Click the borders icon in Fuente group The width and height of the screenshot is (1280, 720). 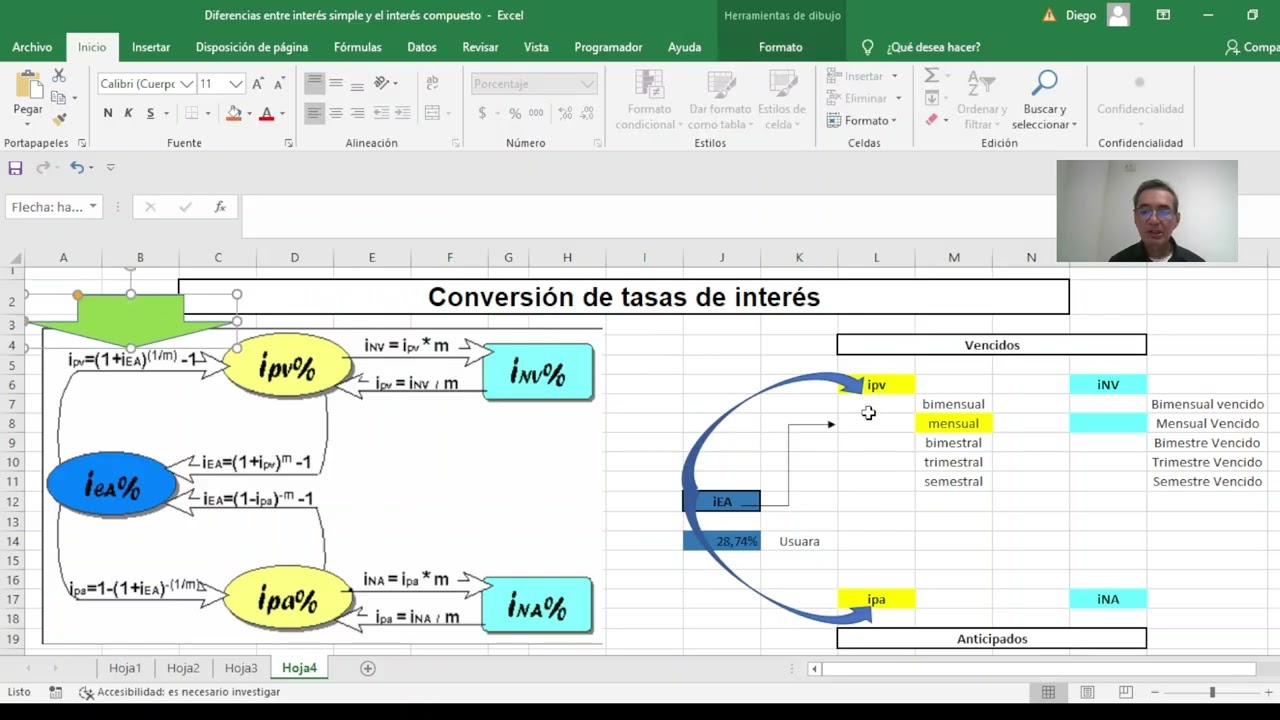click(x=192, y=113)
